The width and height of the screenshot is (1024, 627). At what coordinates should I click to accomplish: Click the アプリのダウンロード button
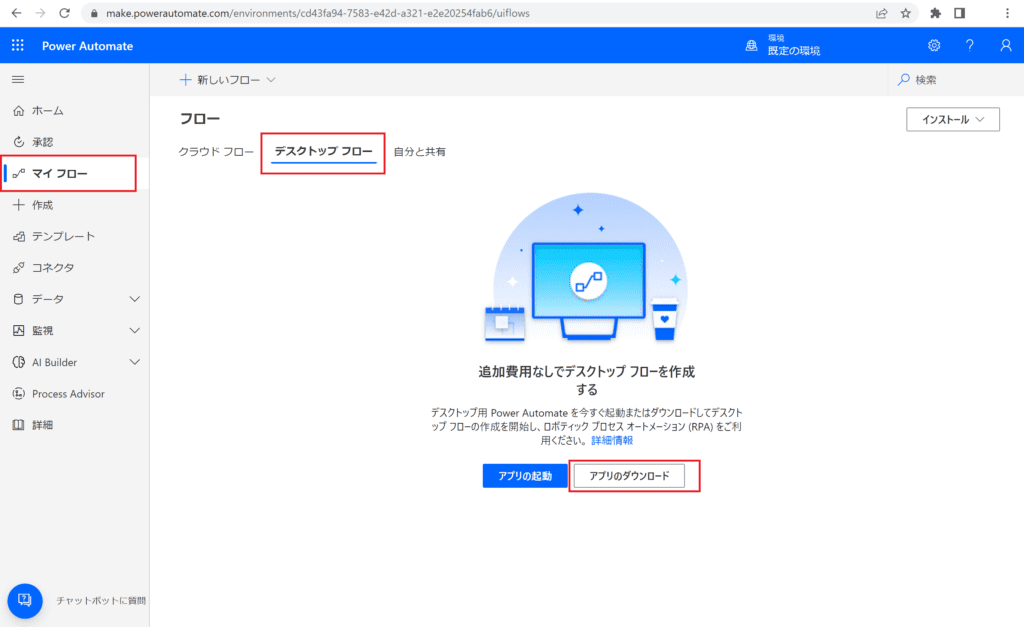coord(629,476)
